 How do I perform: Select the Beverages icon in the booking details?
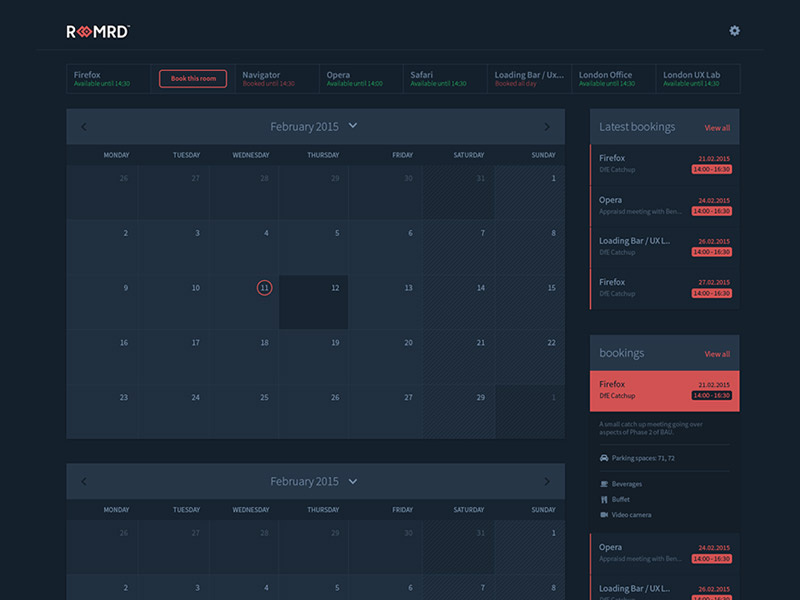(x=603, y=482)
